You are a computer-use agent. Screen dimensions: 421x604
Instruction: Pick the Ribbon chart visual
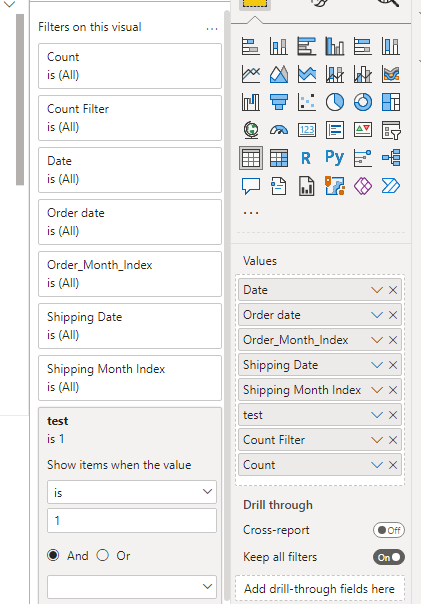(x=391, y=74)
